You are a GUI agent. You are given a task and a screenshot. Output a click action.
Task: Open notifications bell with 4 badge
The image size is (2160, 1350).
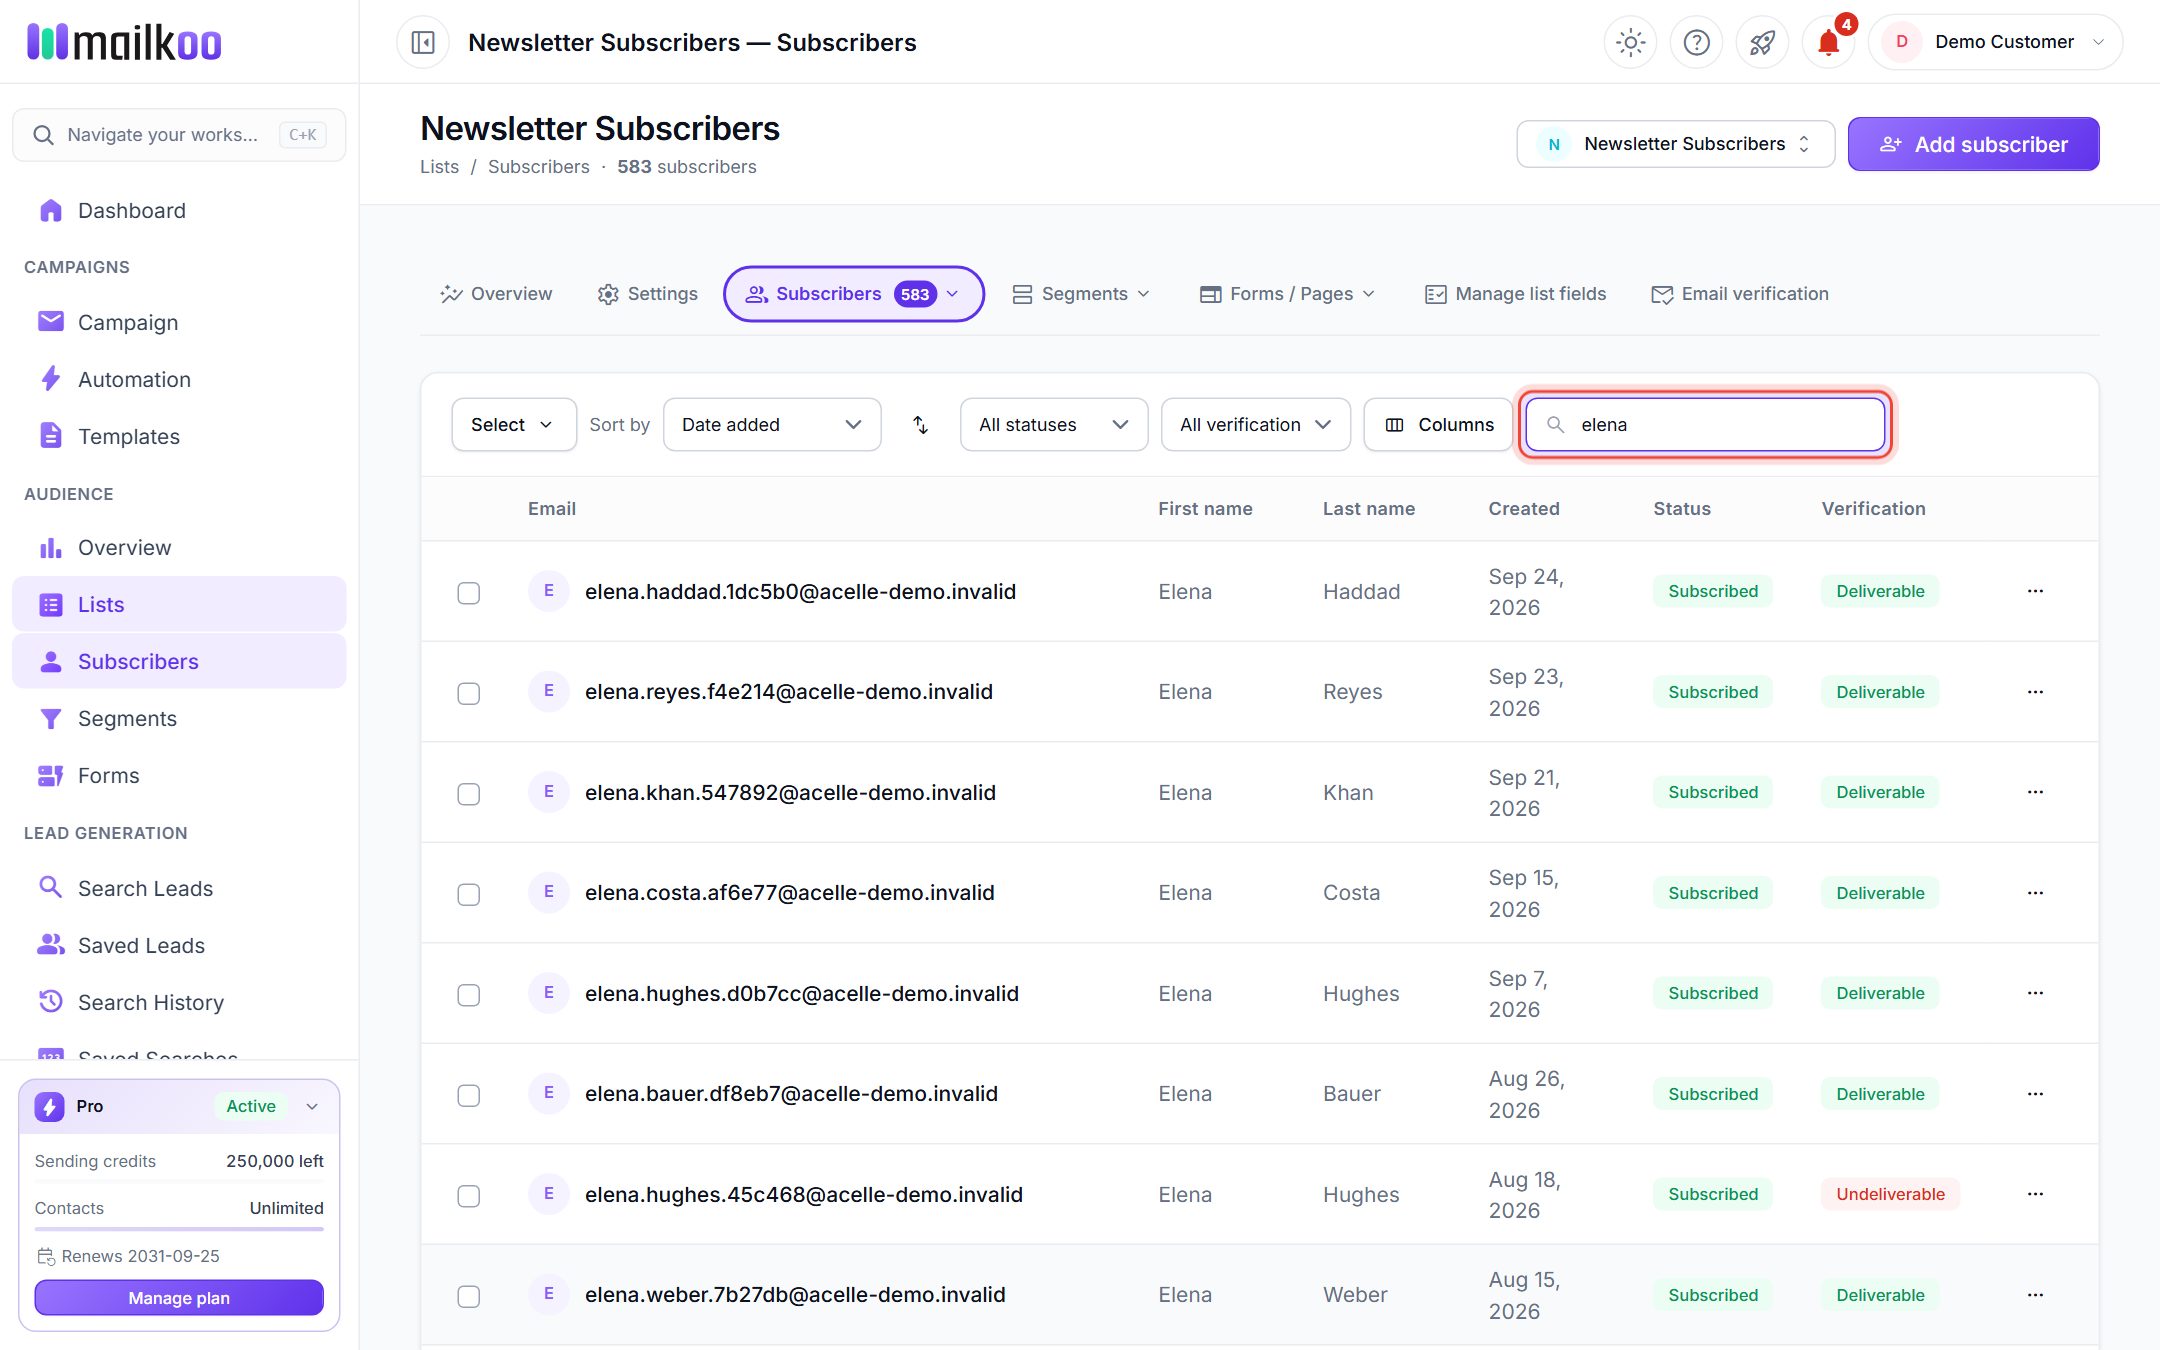1829,42
